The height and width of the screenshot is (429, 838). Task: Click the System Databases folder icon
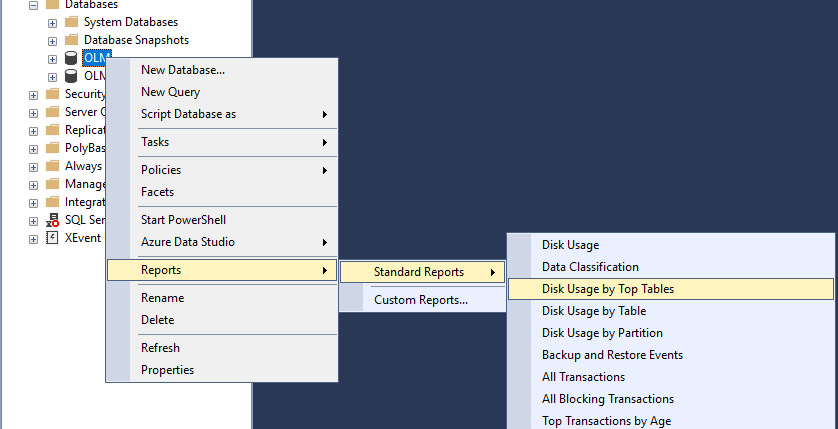point(71,21)
